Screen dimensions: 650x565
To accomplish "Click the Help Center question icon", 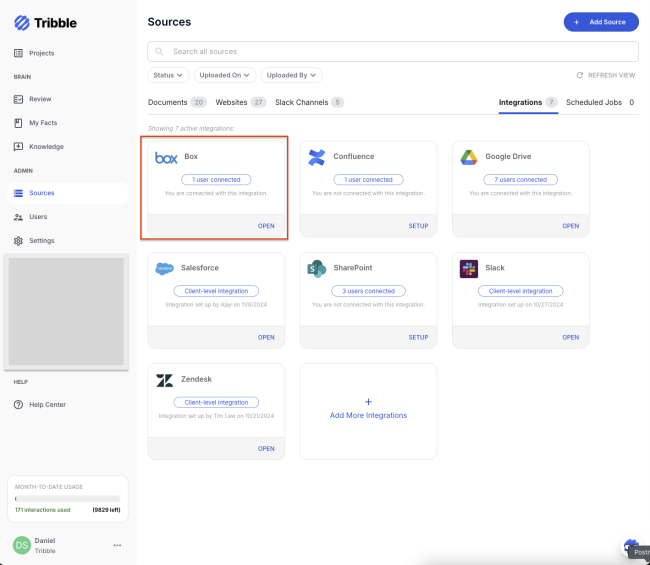I will click(18, 405).
